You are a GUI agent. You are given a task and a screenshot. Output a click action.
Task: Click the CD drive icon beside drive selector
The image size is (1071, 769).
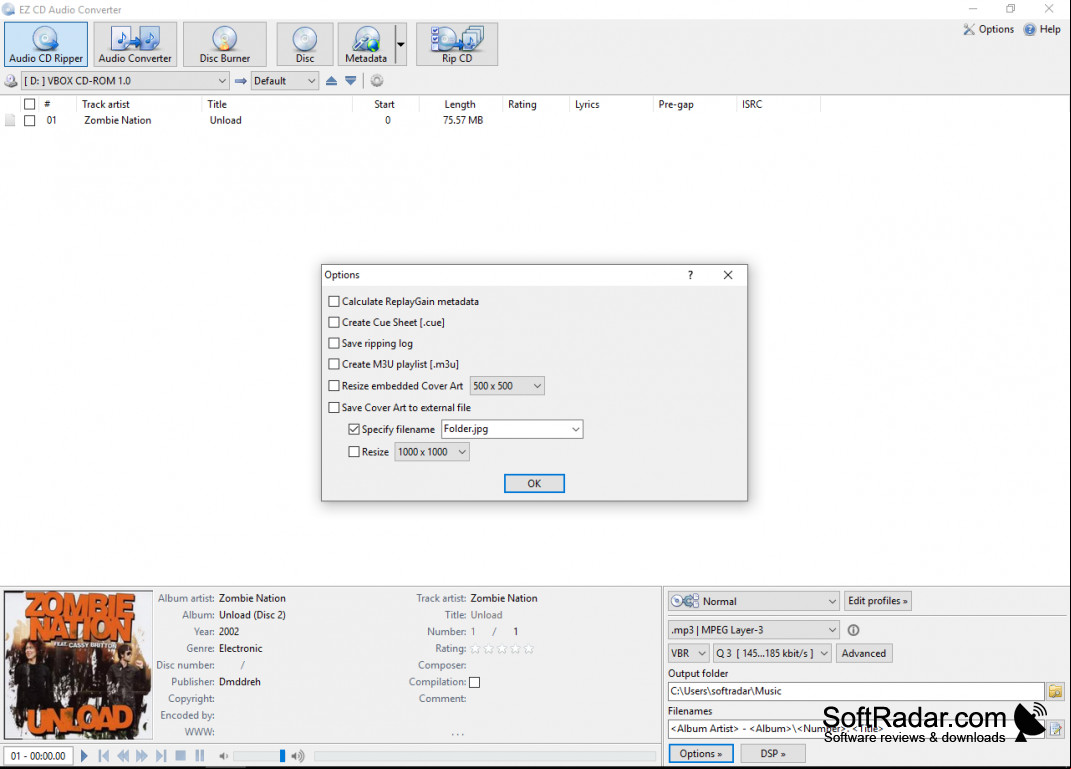[11, 81]
